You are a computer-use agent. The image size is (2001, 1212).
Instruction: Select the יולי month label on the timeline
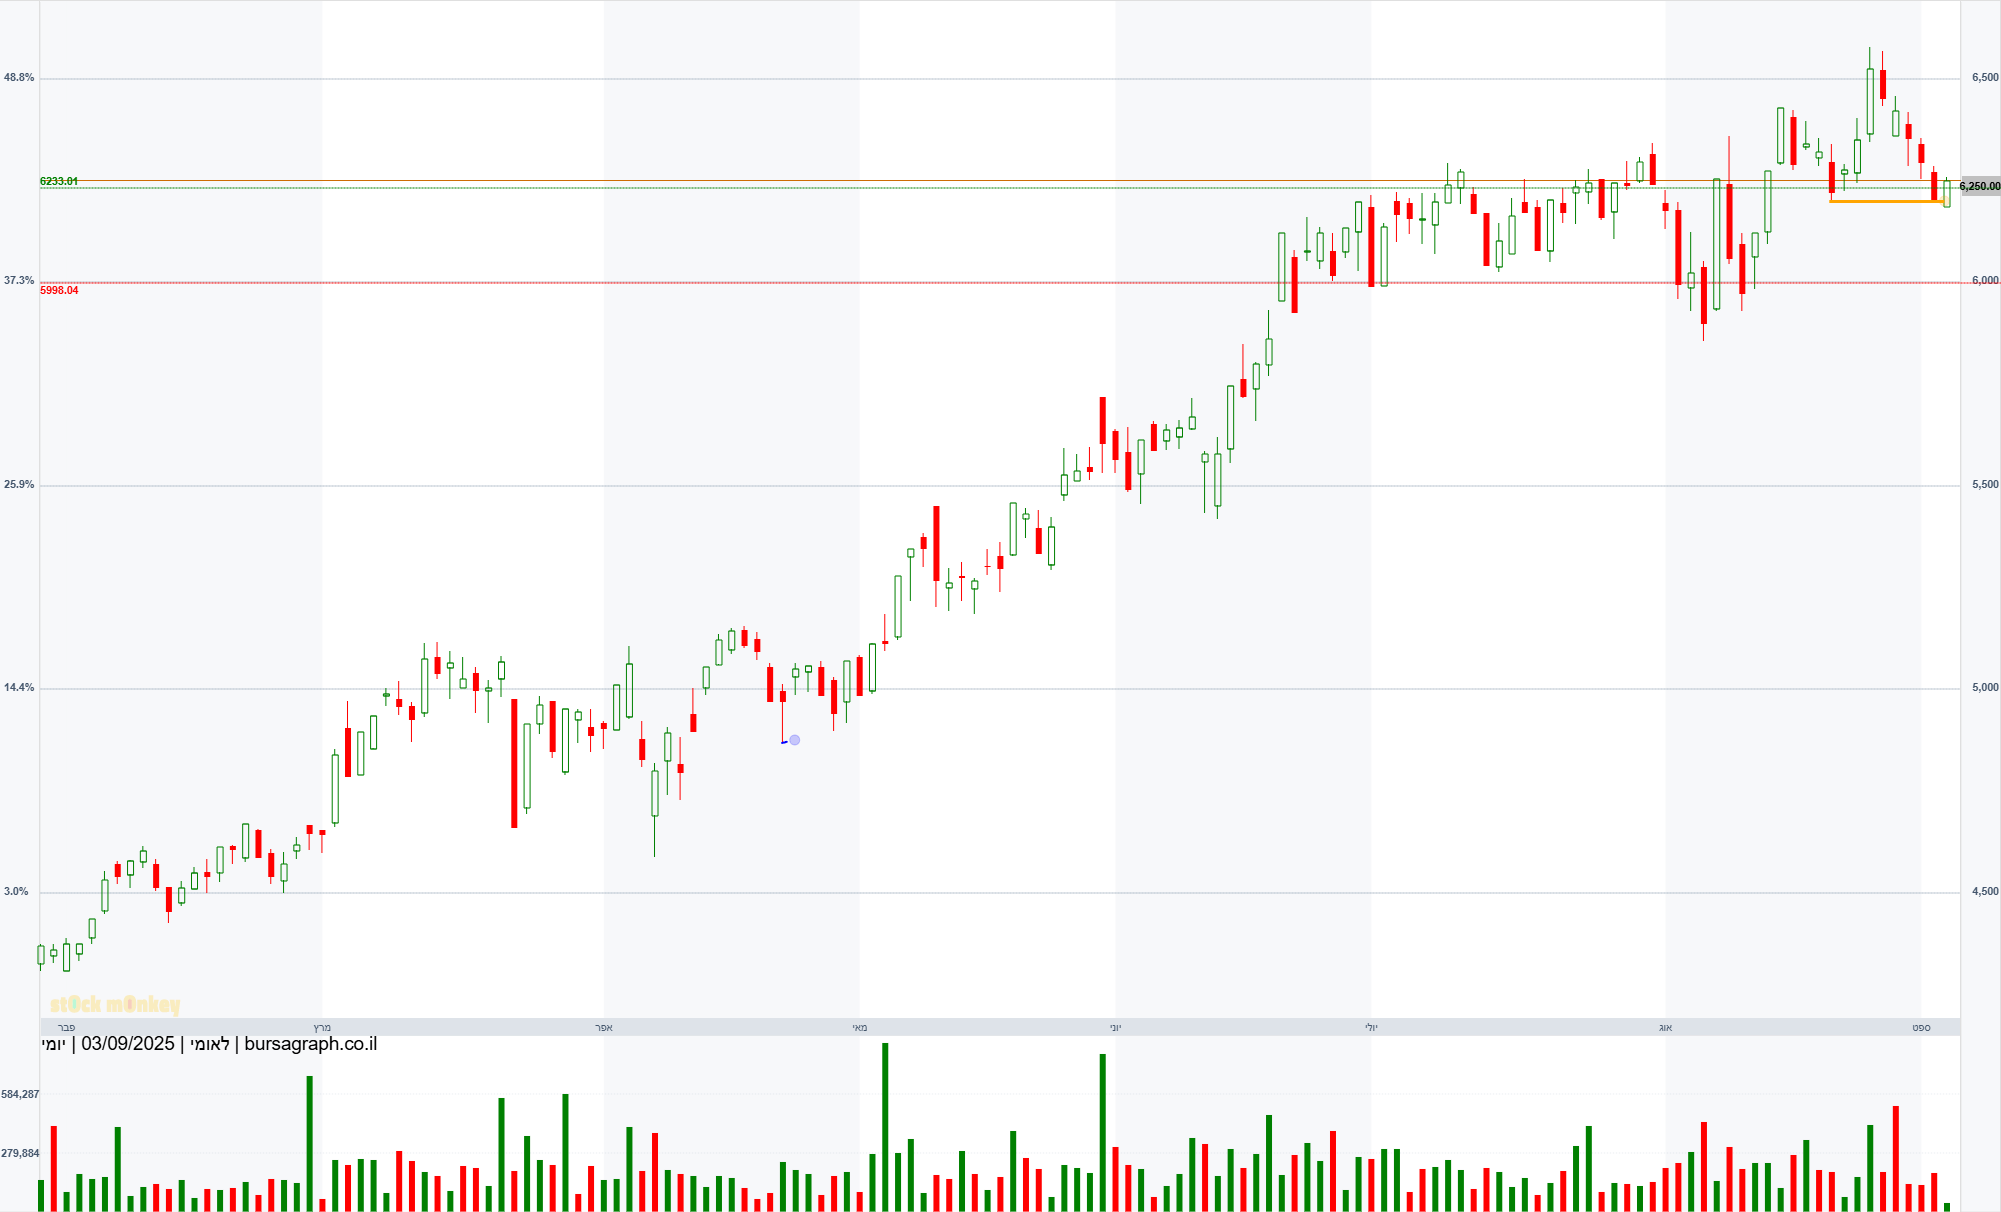pyautogui.click(x=1371, y=1028)
